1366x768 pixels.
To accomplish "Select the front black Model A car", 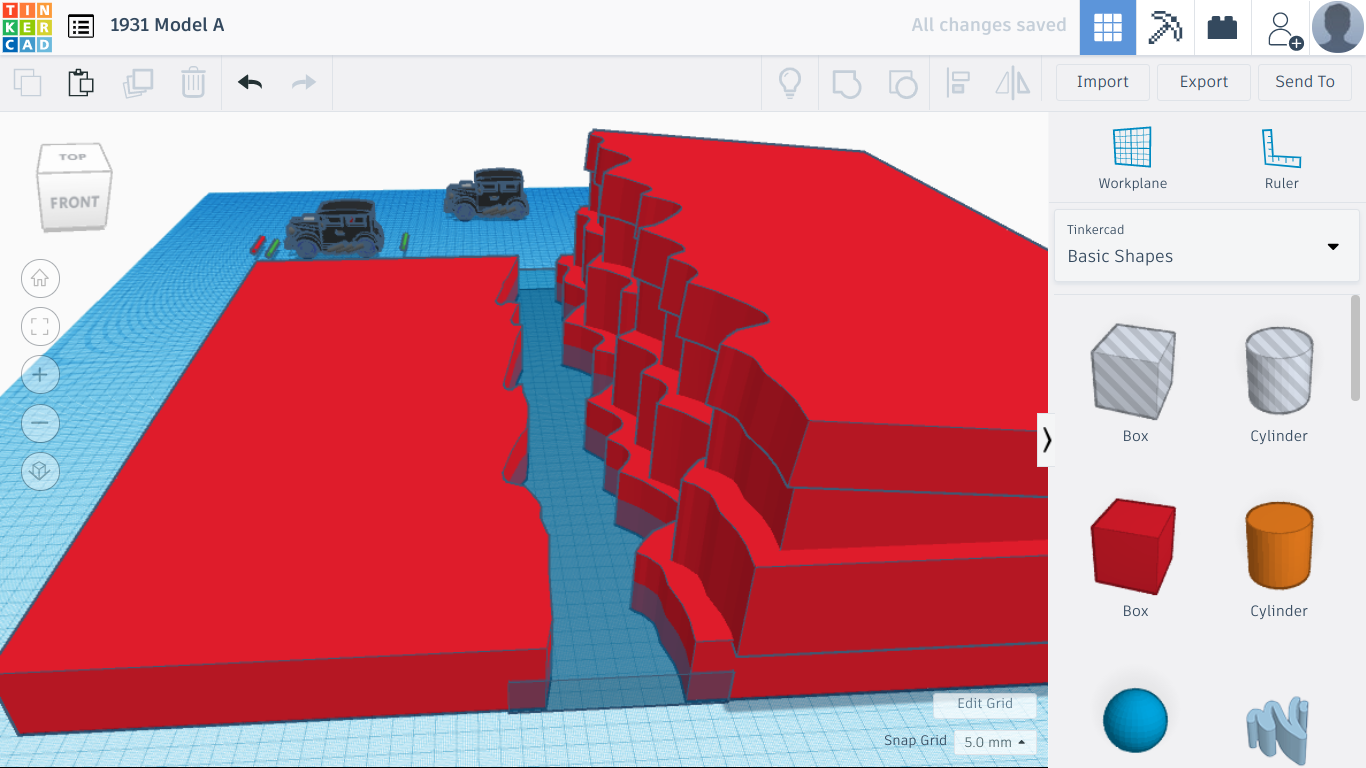I will (x=335, y=227).
